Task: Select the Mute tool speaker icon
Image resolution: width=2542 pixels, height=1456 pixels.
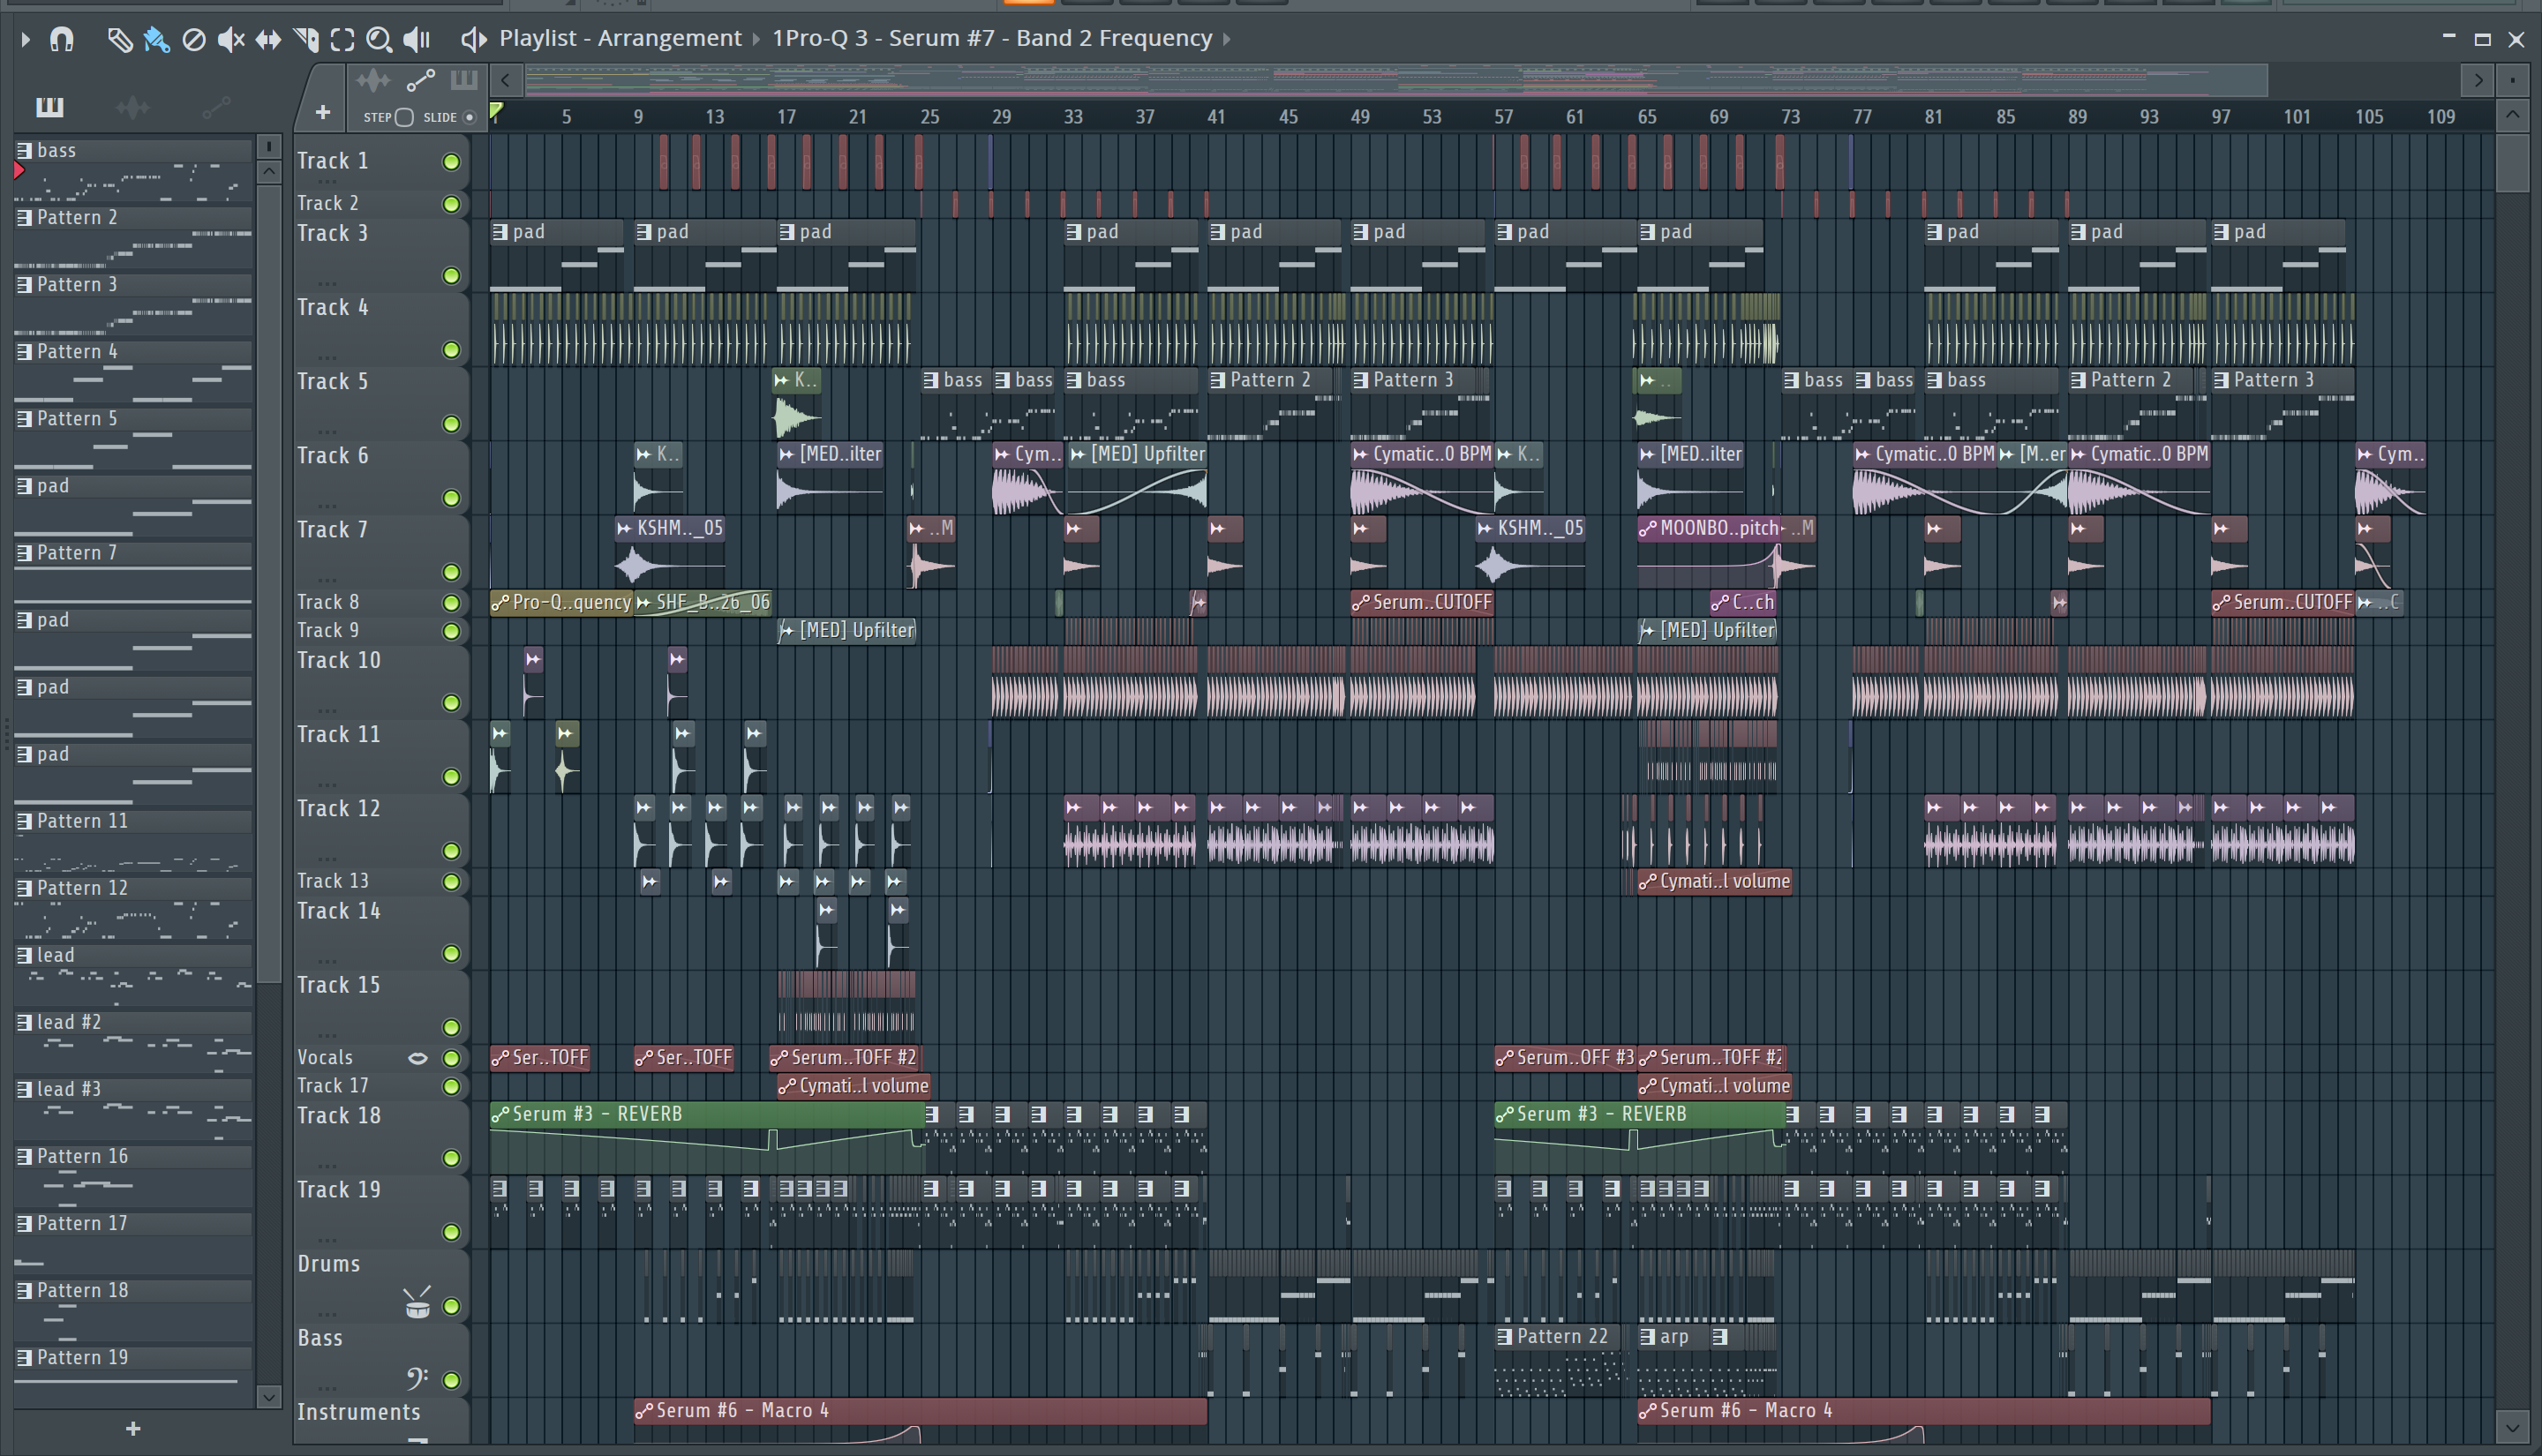Action: coord(231,39)
